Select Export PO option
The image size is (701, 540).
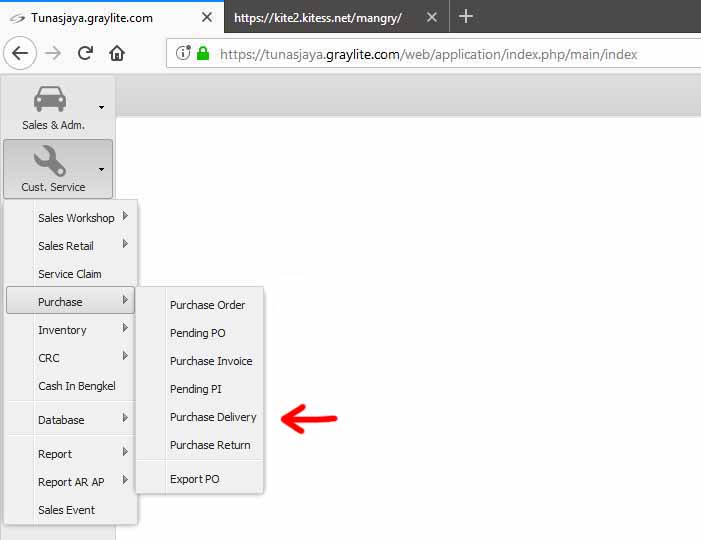click(x=194, y=479)
